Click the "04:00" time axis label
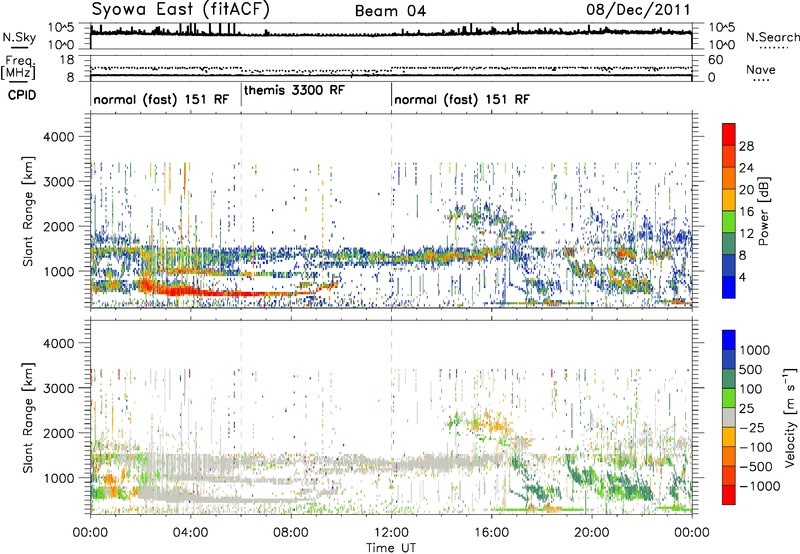Image resolution: width=800 pixels, height=554 pixels. tap(190, 533)
